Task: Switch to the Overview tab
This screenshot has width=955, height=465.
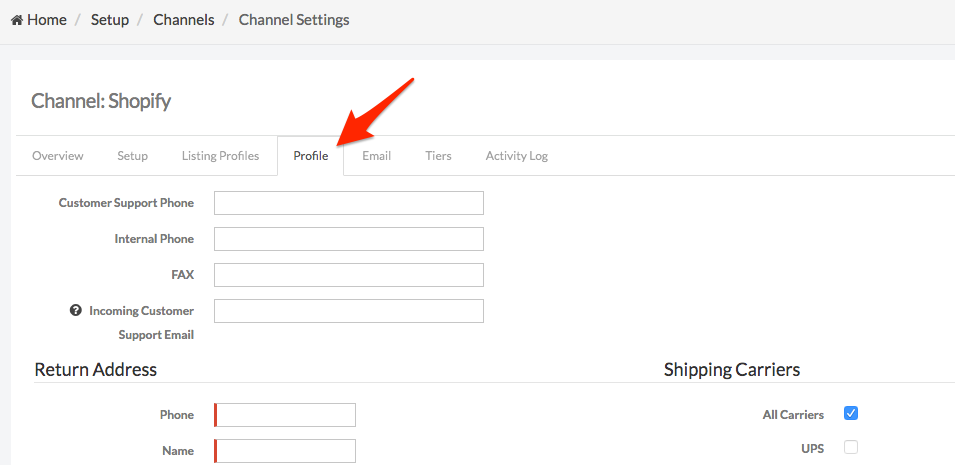Action: coord(58,156)
